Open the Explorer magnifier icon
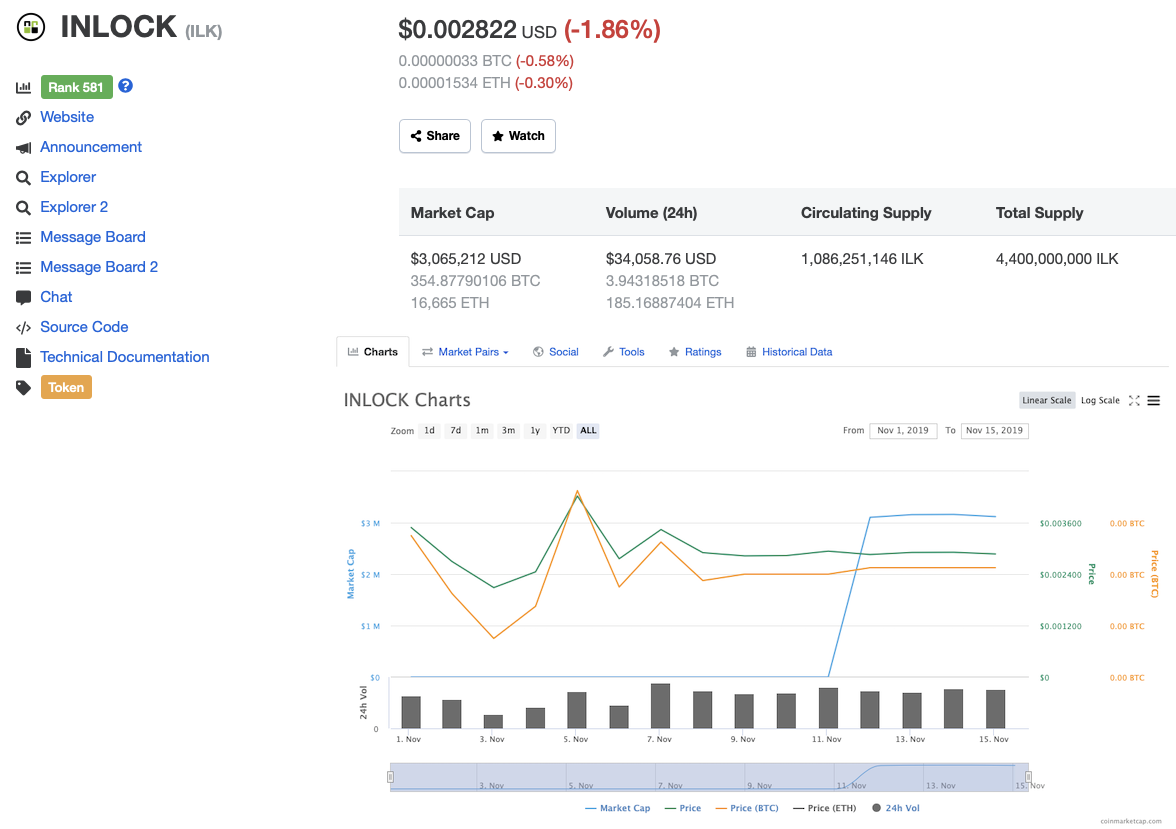 point(22,177)
